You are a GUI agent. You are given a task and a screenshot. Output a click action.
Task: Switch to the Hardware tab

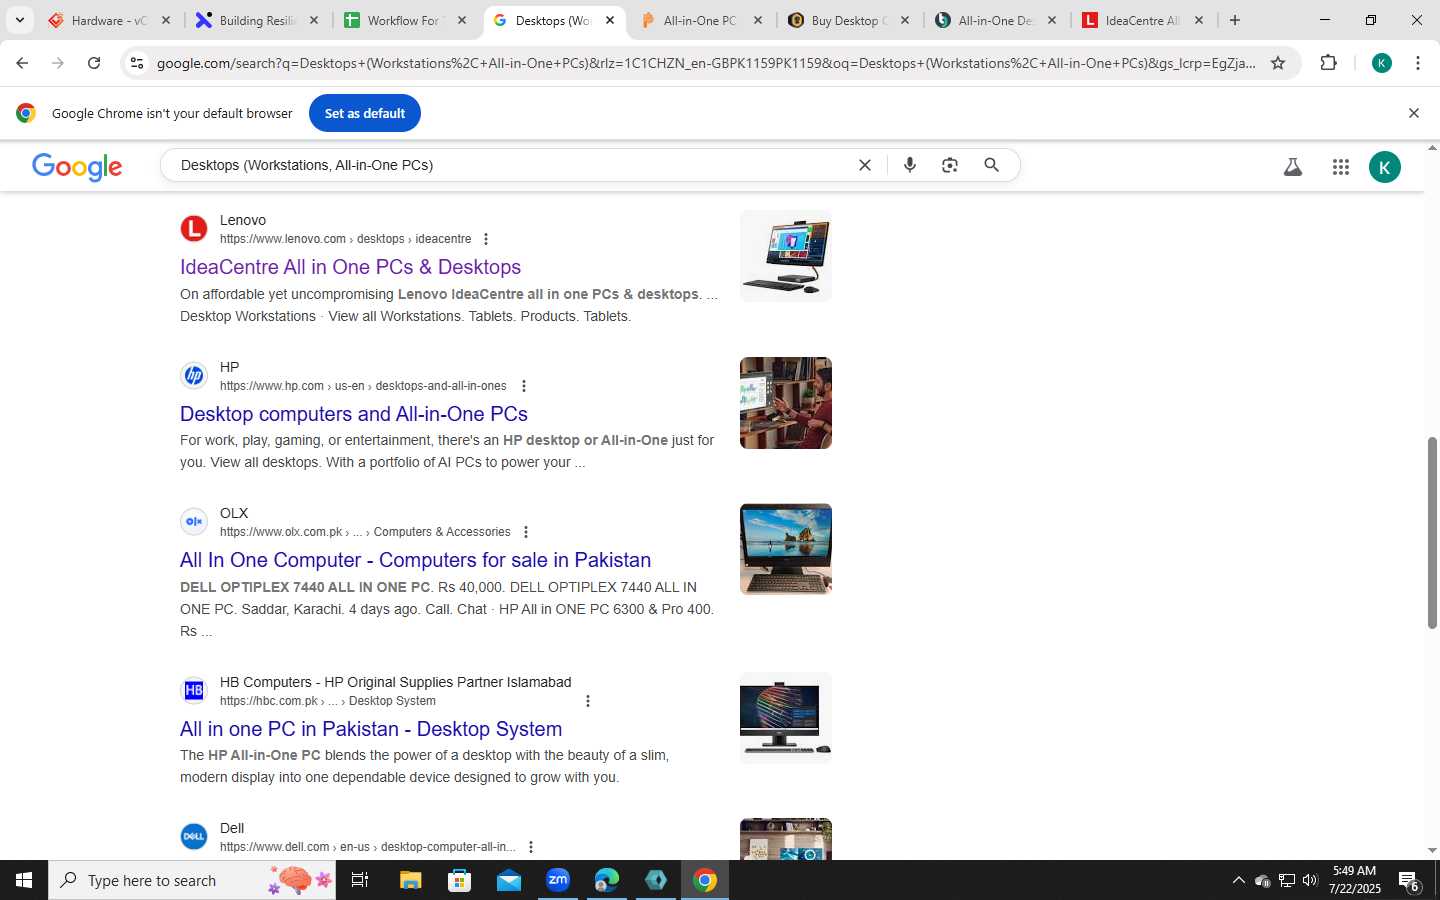tap(109, 20)
